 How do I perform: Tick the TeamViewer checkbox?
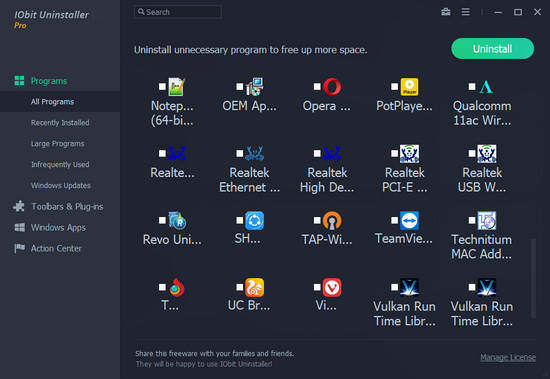[395, 220]
